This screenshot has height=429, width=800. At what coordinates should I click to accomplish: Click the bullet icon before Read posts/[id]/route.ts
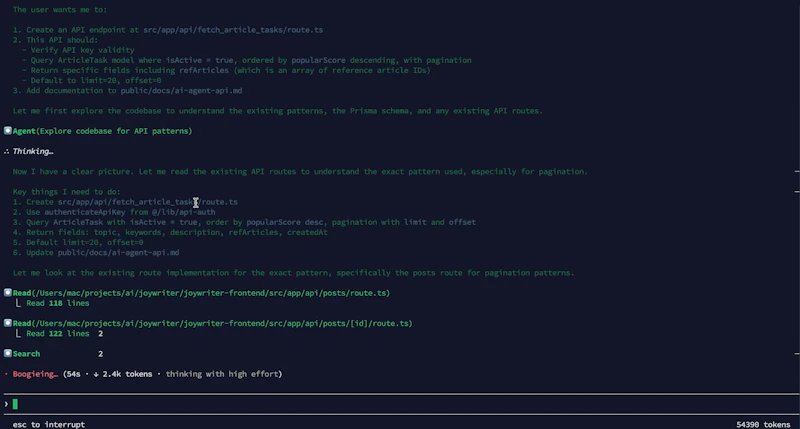(8, 323)
